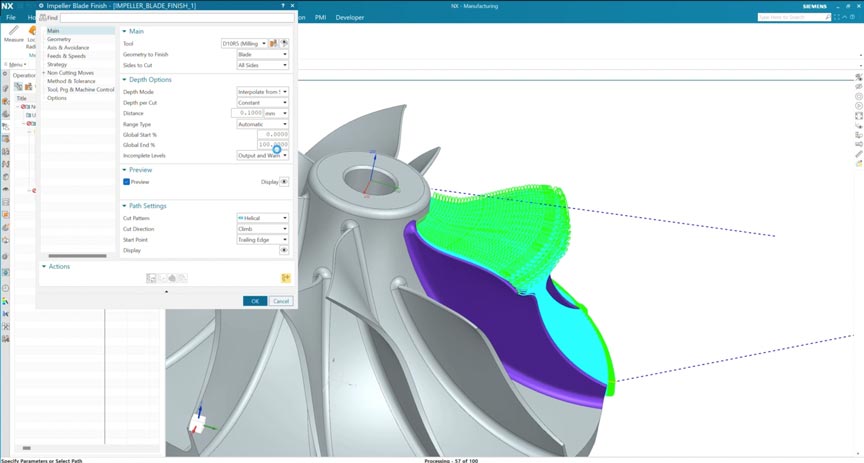Click the show/hide eye icon on right toolbar
Screen dimensions: 864x463
click(858, 87)
